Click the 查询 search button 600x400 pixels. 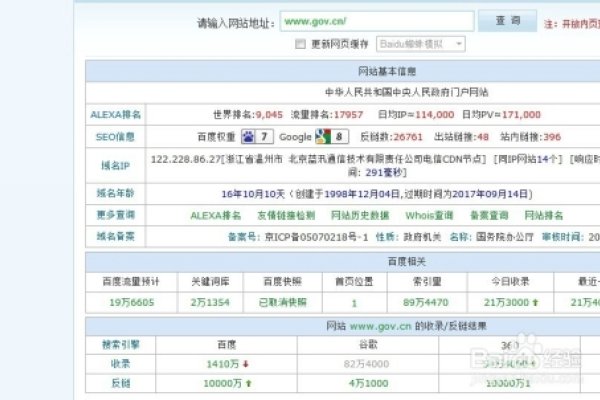point(507,21)
